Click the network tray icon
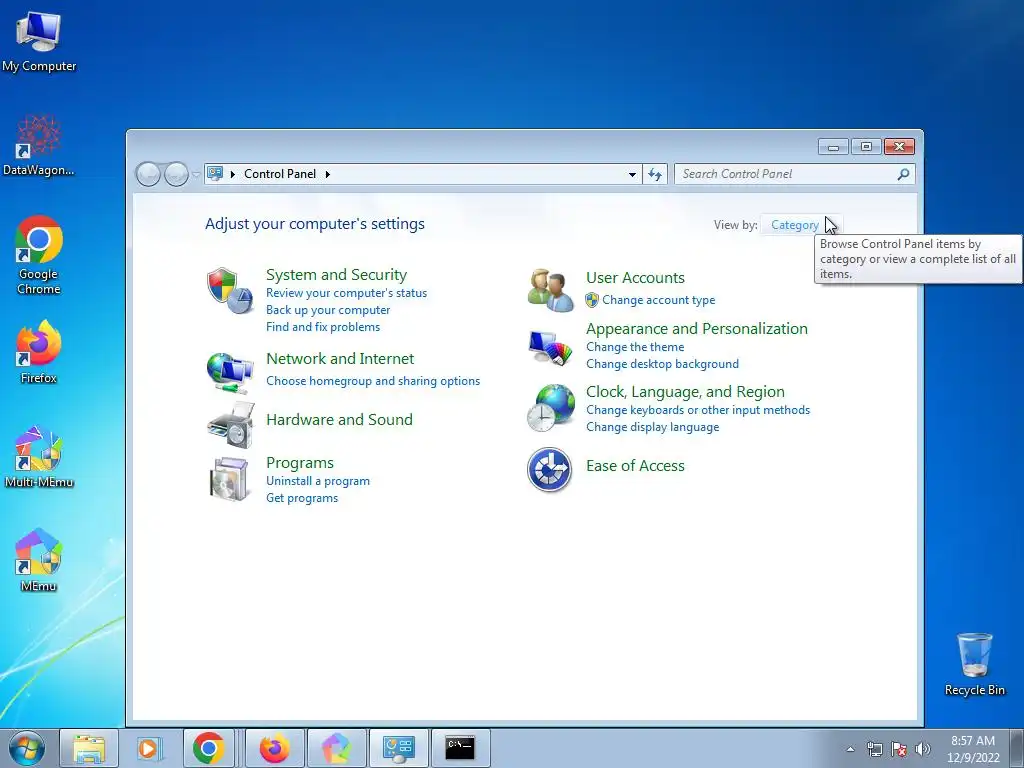 [x=874, y=749]
